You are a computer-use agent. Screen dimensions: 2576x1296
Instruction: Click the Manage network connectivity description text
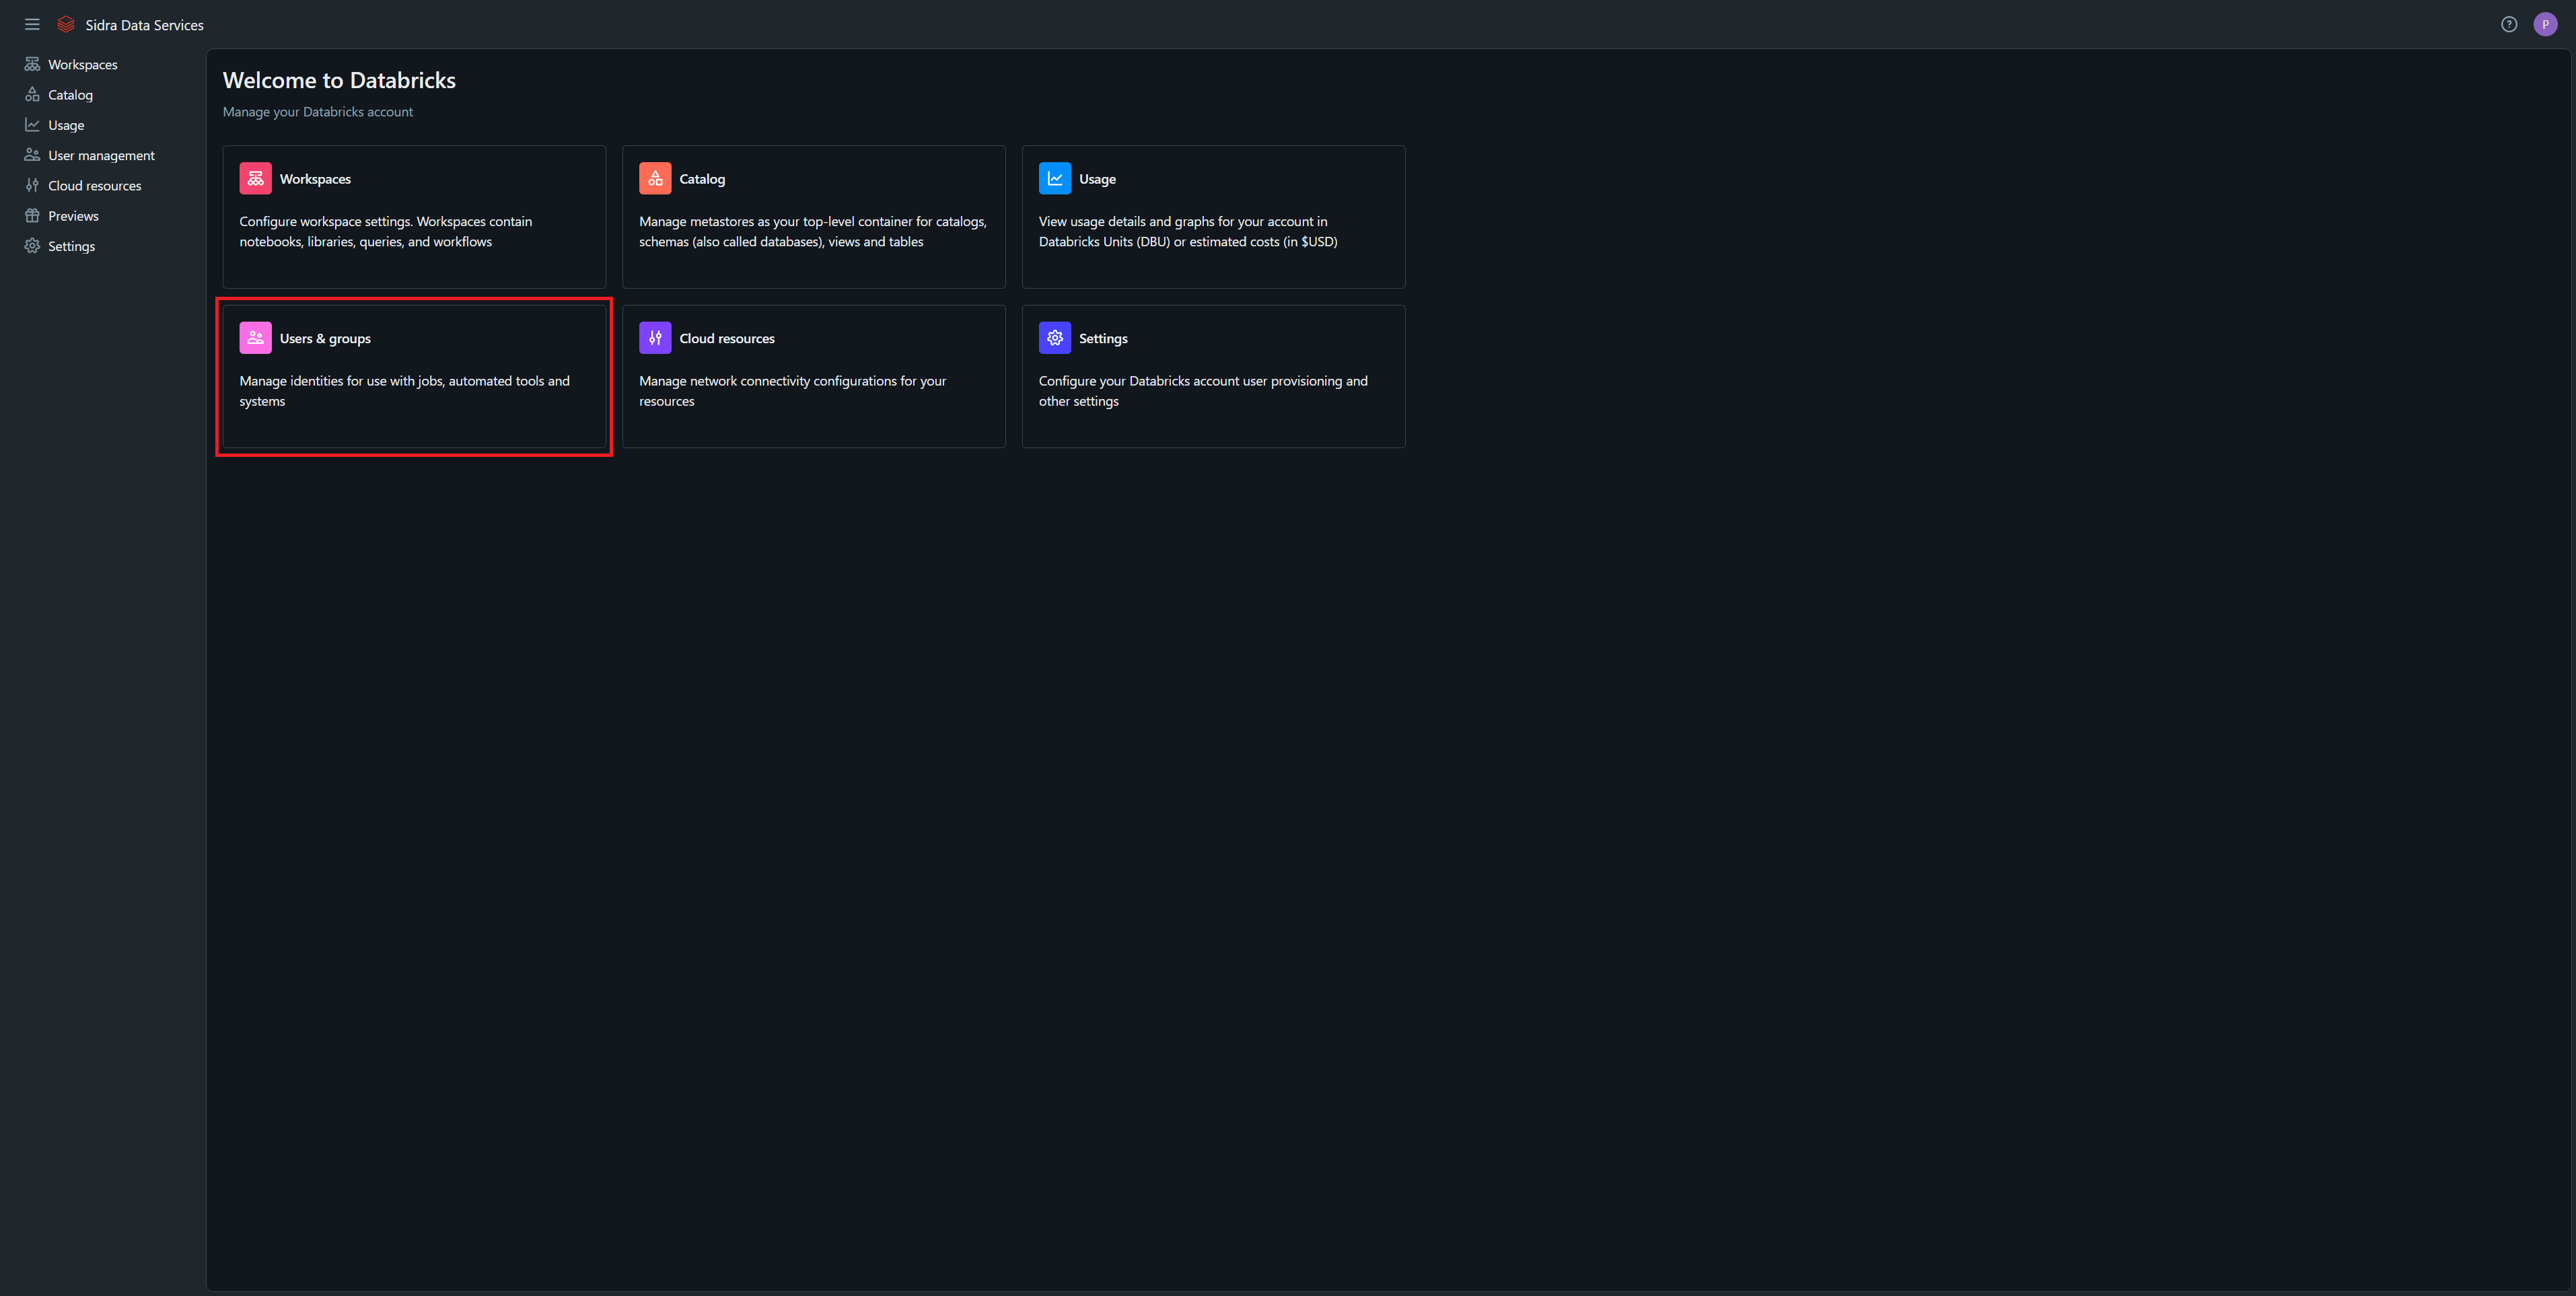point(792,391)
